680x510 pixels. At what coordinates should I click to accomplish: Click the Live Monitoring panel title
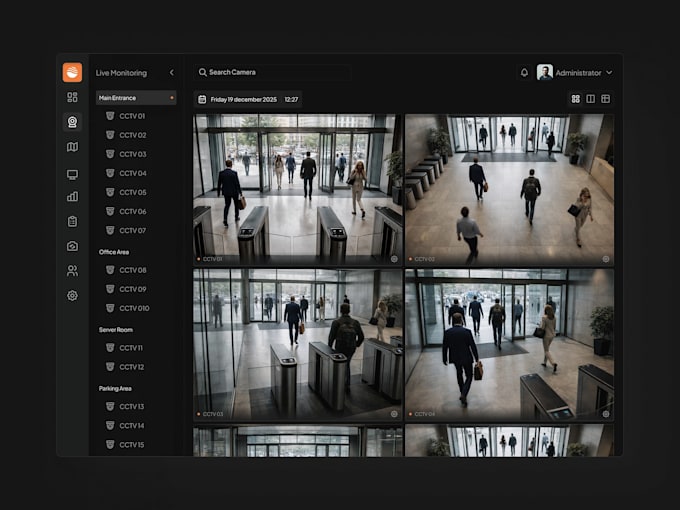click(121, 73)
